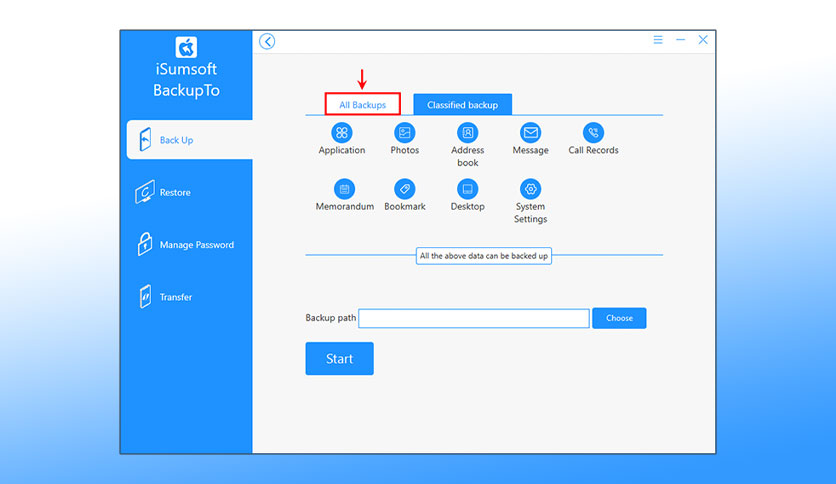This screenshot has height=484, width=836.
Task: Choose the Message envelope icon
Action: click(x=530, y=133)
